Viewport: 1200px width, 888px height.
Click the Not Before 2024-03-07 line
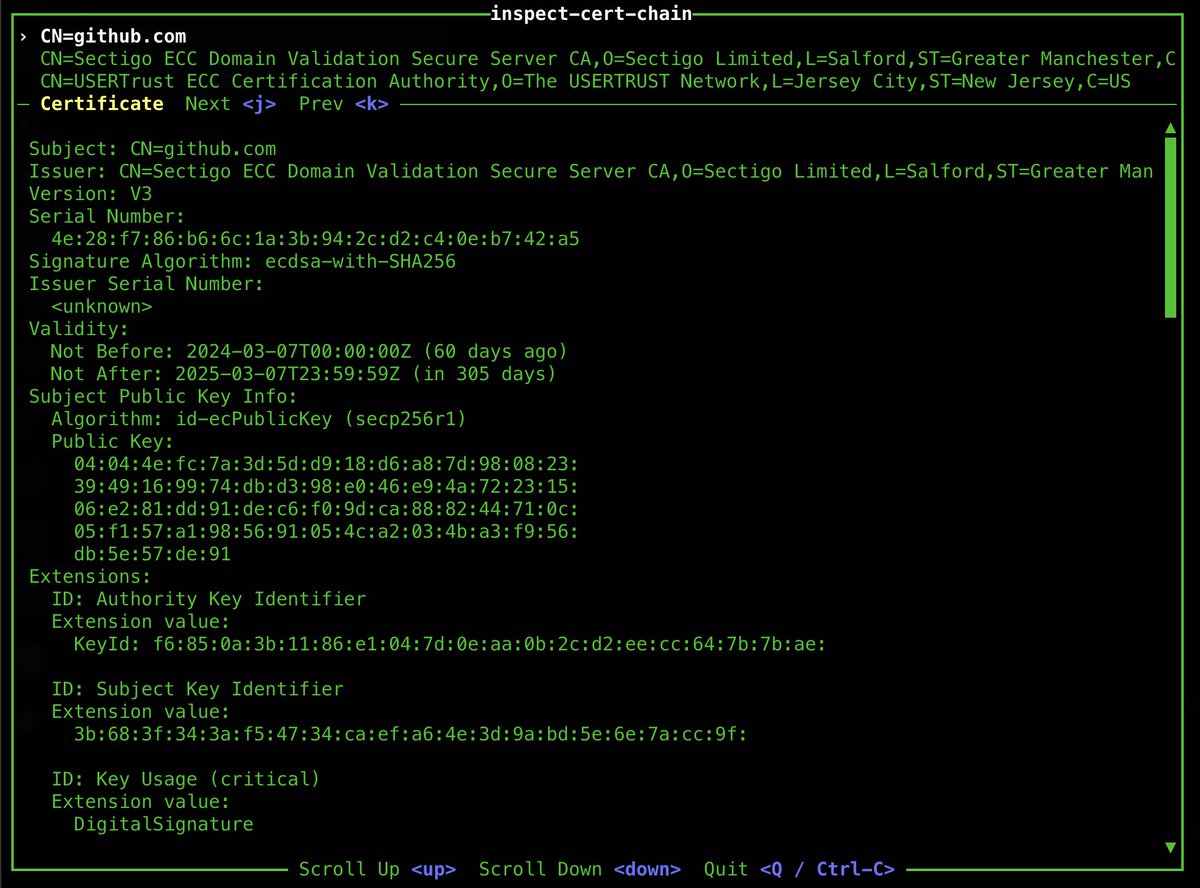coord(310,351)
